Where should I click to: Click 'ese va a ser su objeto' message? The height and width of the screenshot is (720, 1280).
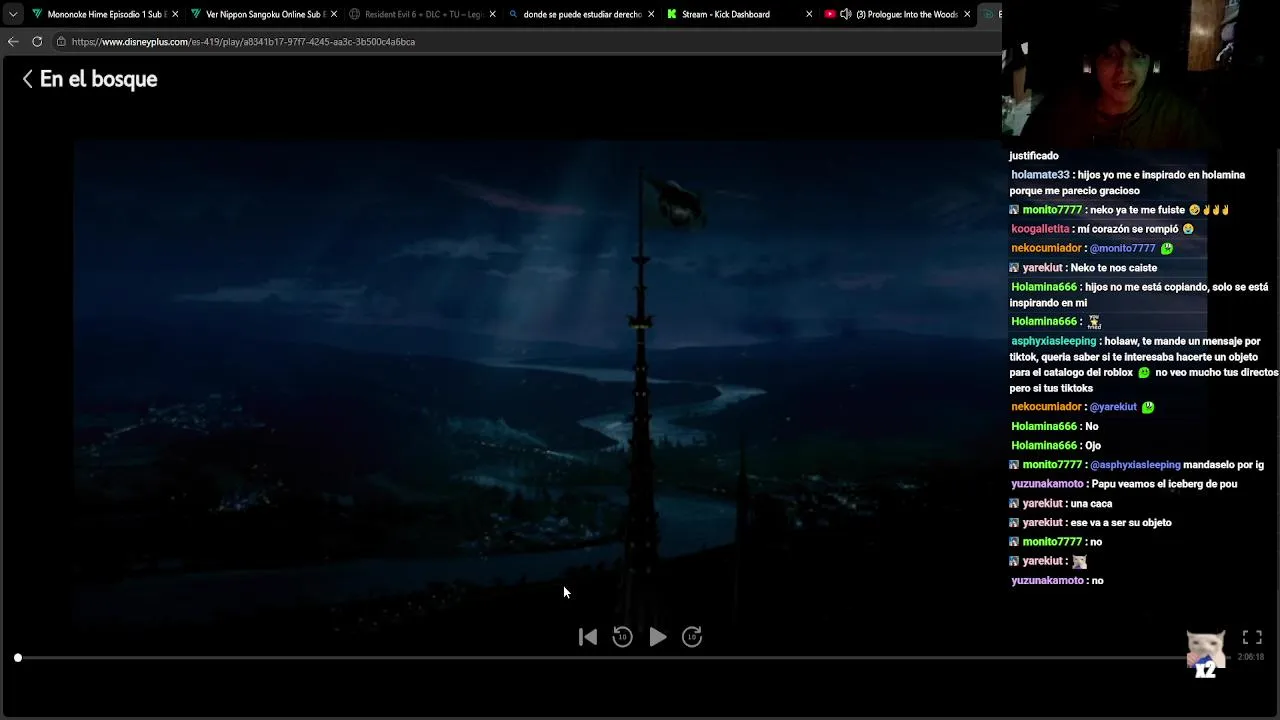(x=1120, y=523)
